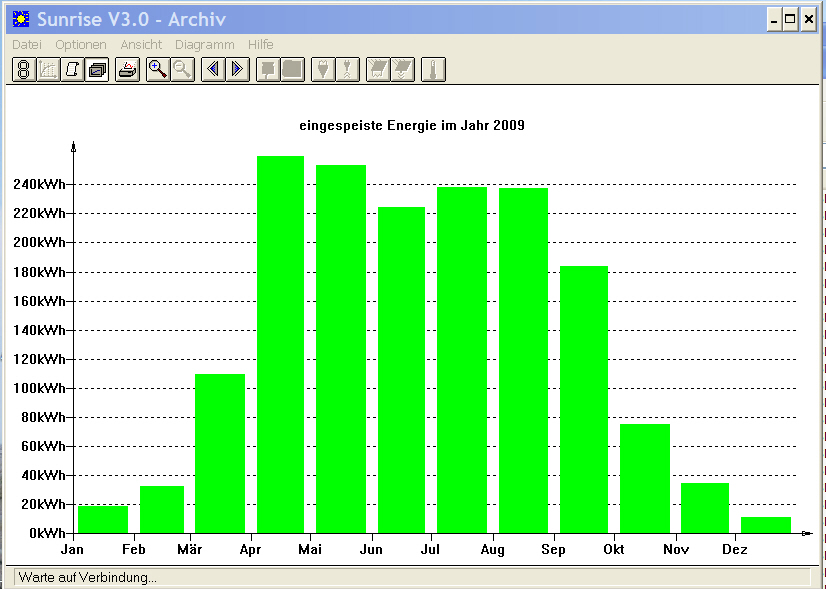Zoom in with the plus magnifier icon

158,70
